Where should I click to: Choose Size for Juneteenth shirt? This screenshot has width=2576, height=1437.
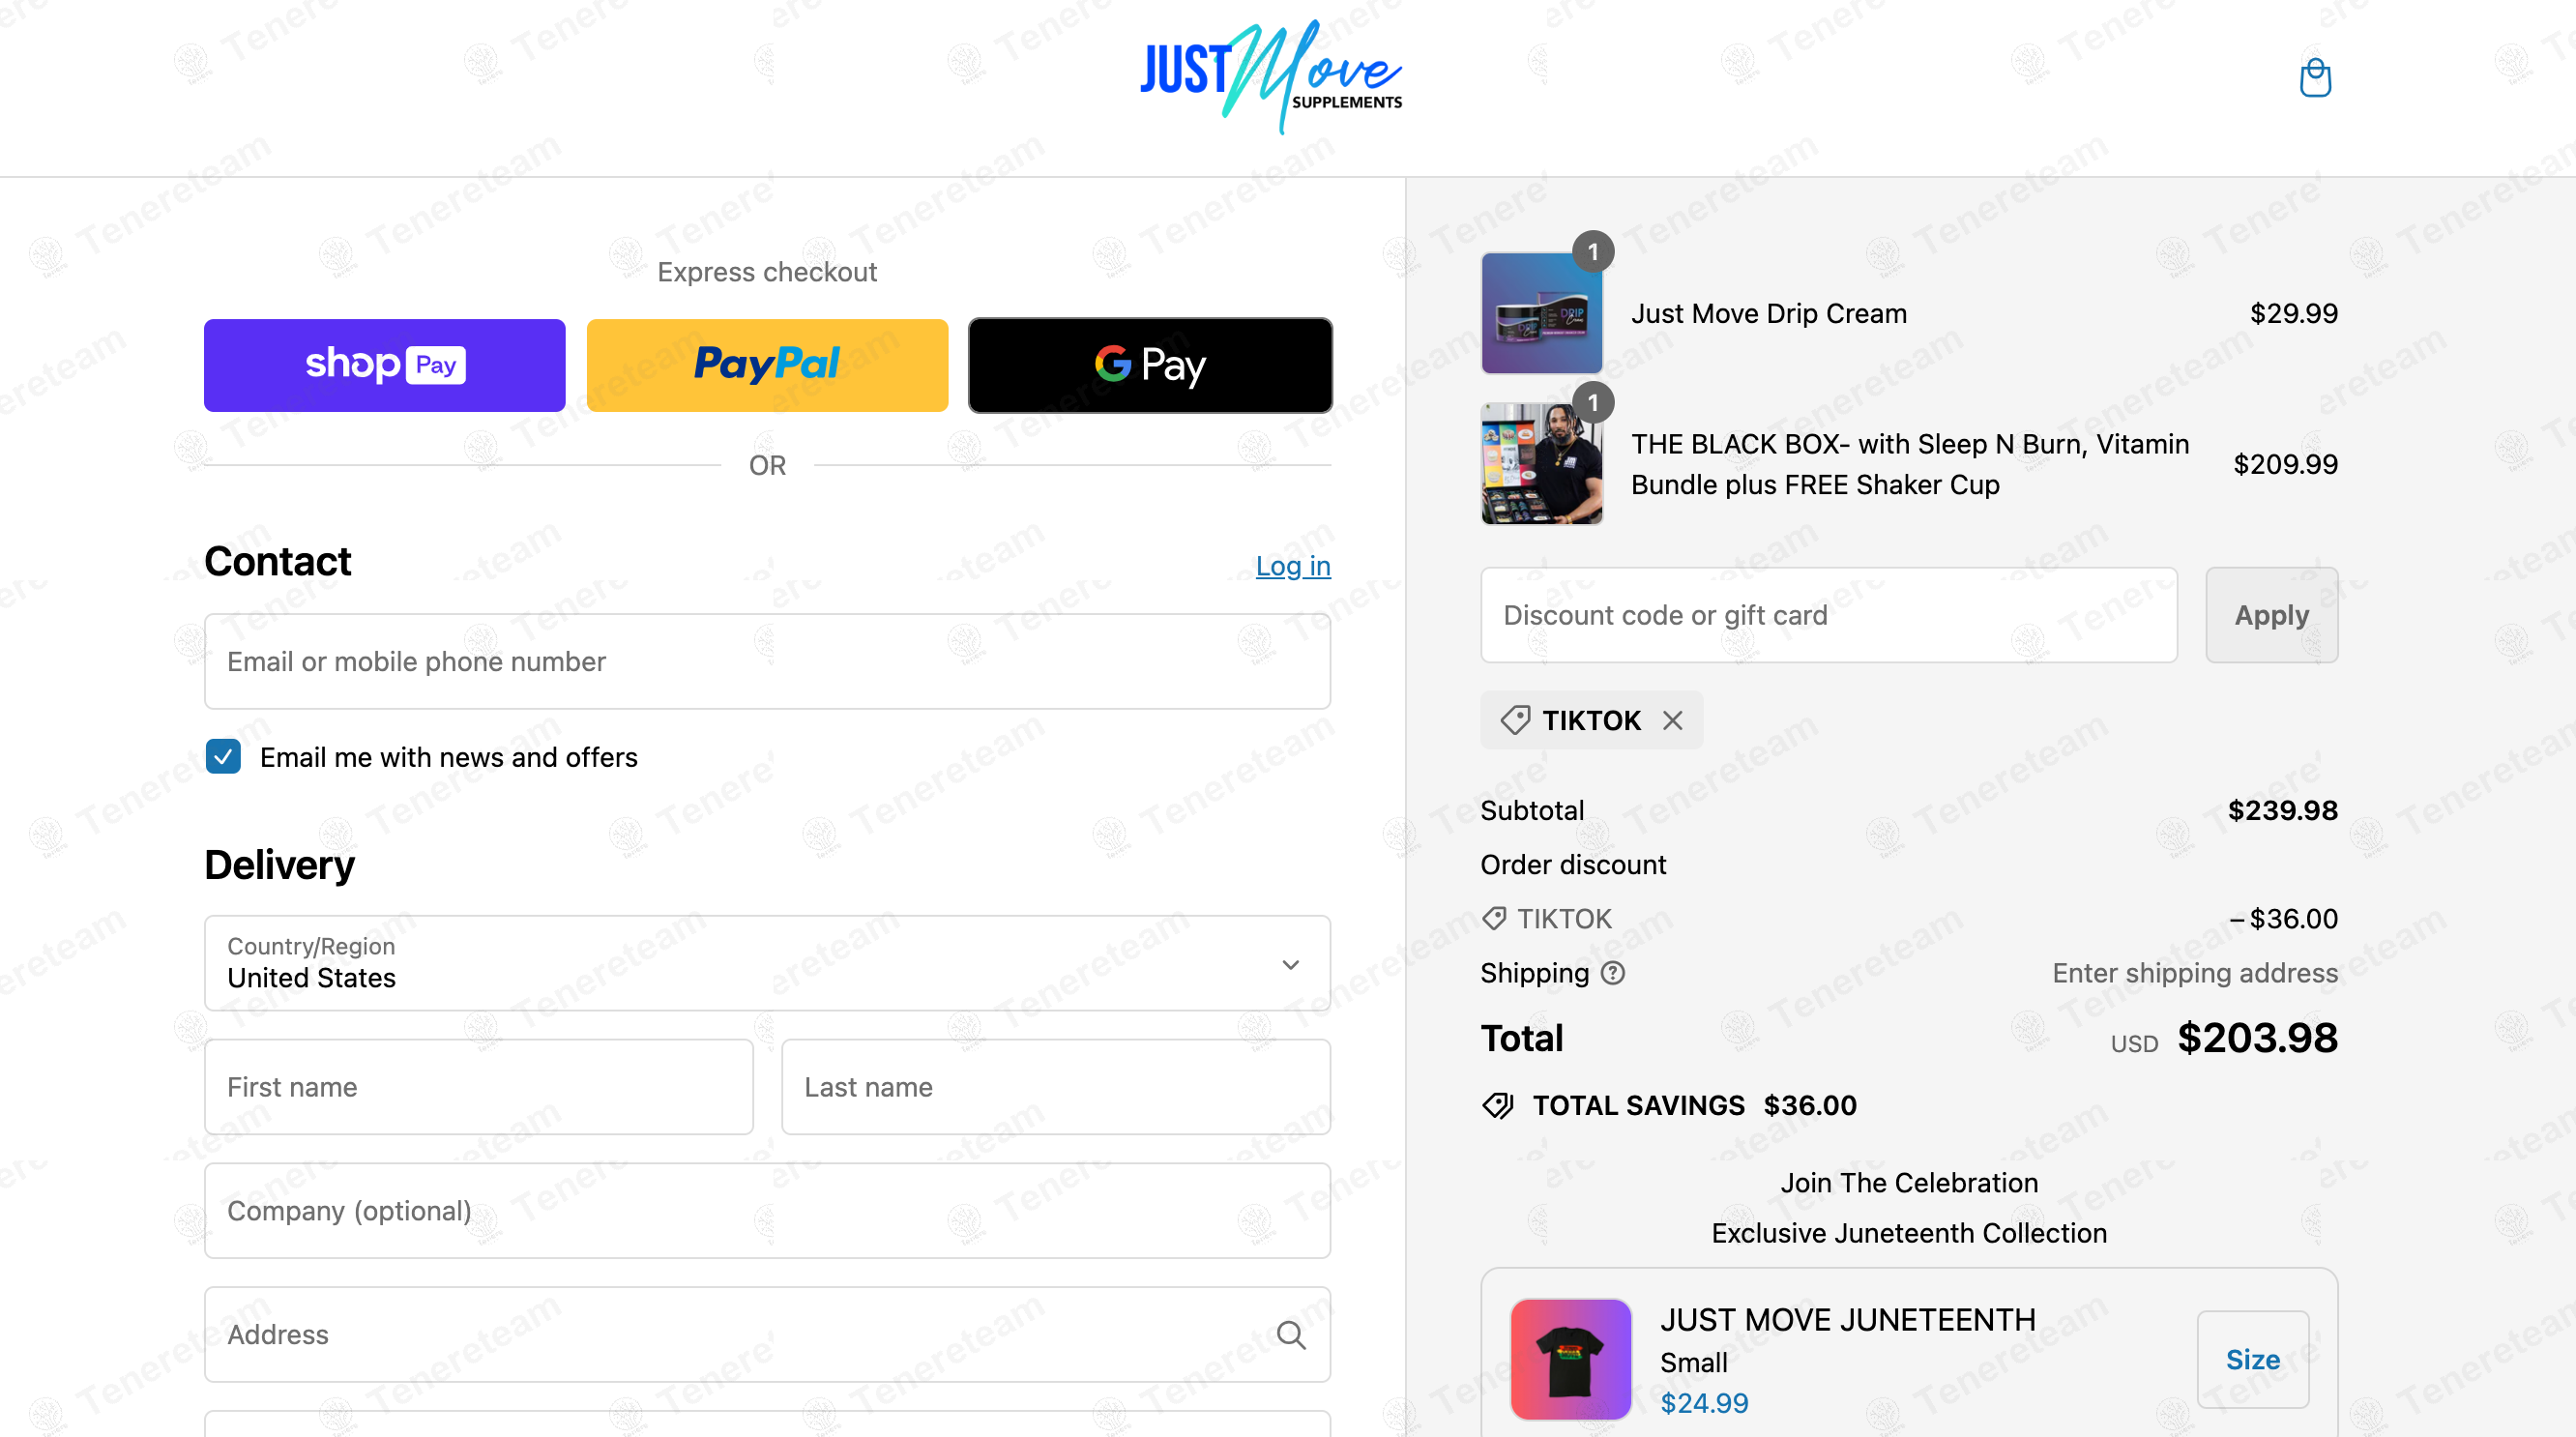click(x=2252, y=1359)
